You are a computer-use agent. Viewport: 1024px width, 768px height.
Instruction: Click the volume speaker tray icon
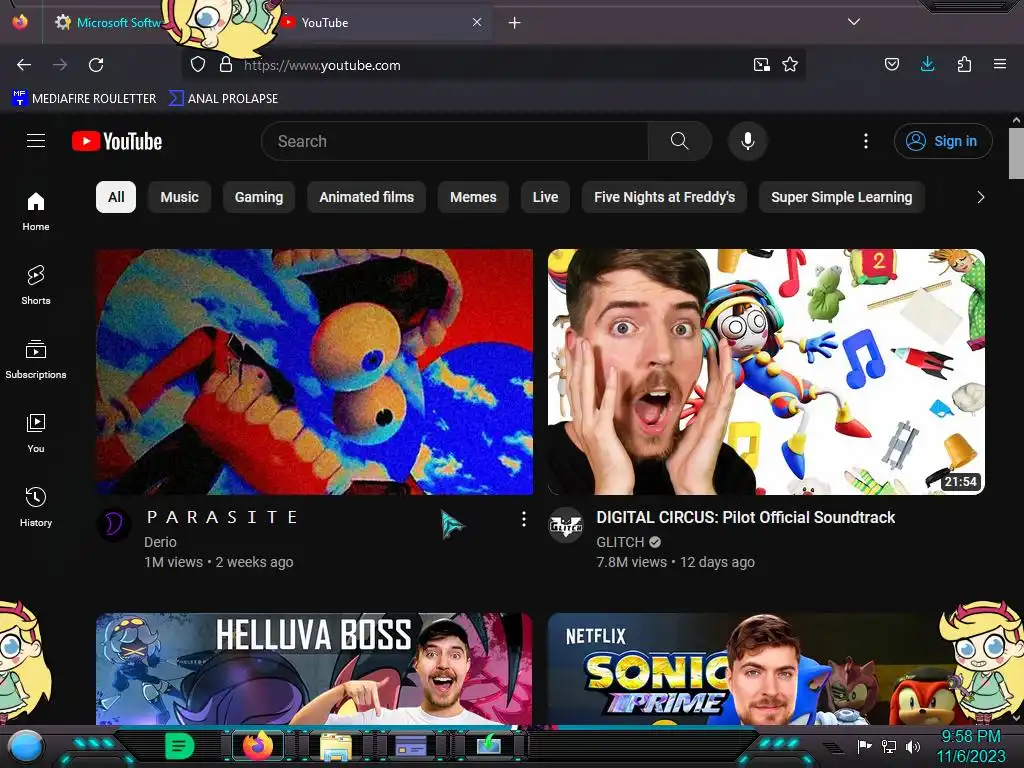tap(913, 746)
